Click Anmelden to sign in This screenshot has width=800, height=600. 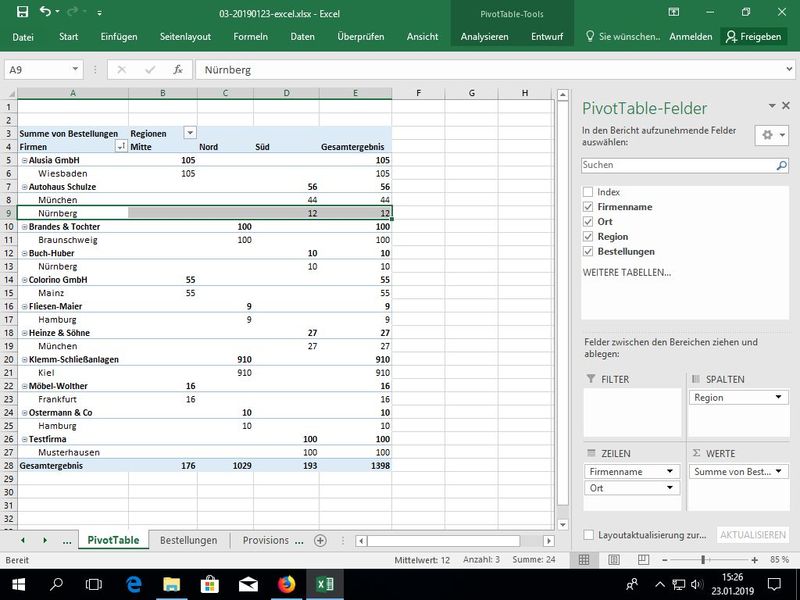[691, 37]
